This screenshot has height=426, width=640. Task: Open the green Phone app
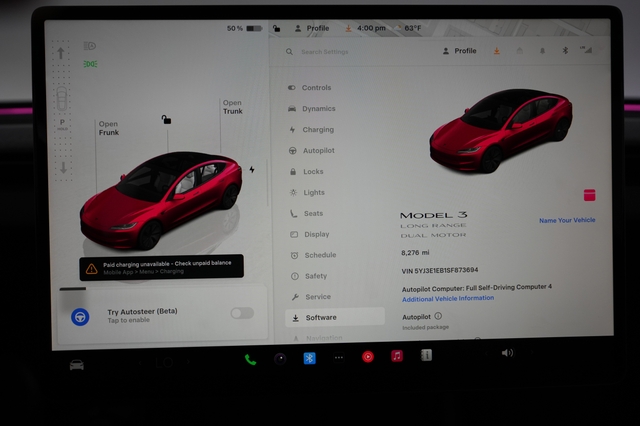click(250, 359)
